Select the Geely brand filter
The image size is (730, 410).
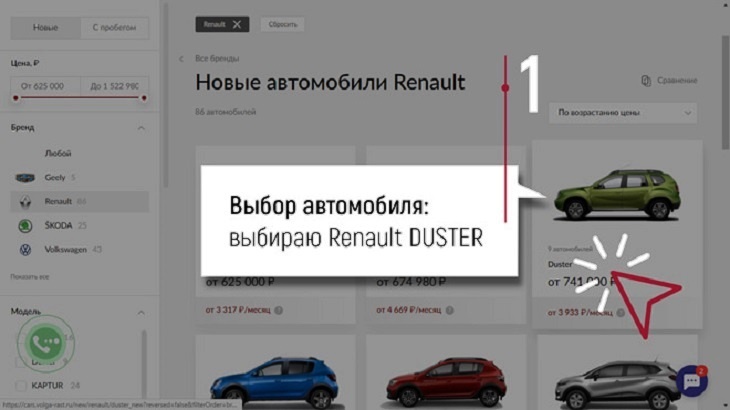(80, 177)
